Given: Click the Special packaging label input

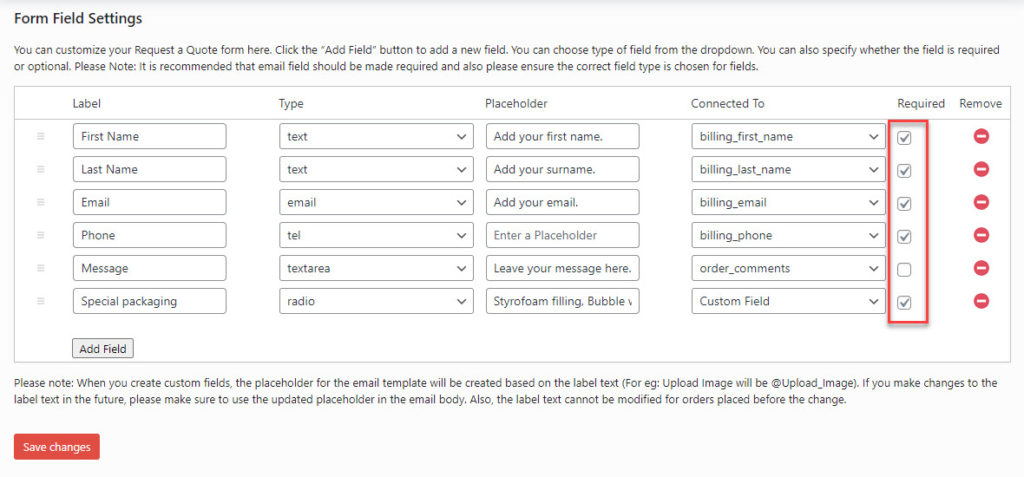Looking at the screenshot, I should click(x=150, y=301).
